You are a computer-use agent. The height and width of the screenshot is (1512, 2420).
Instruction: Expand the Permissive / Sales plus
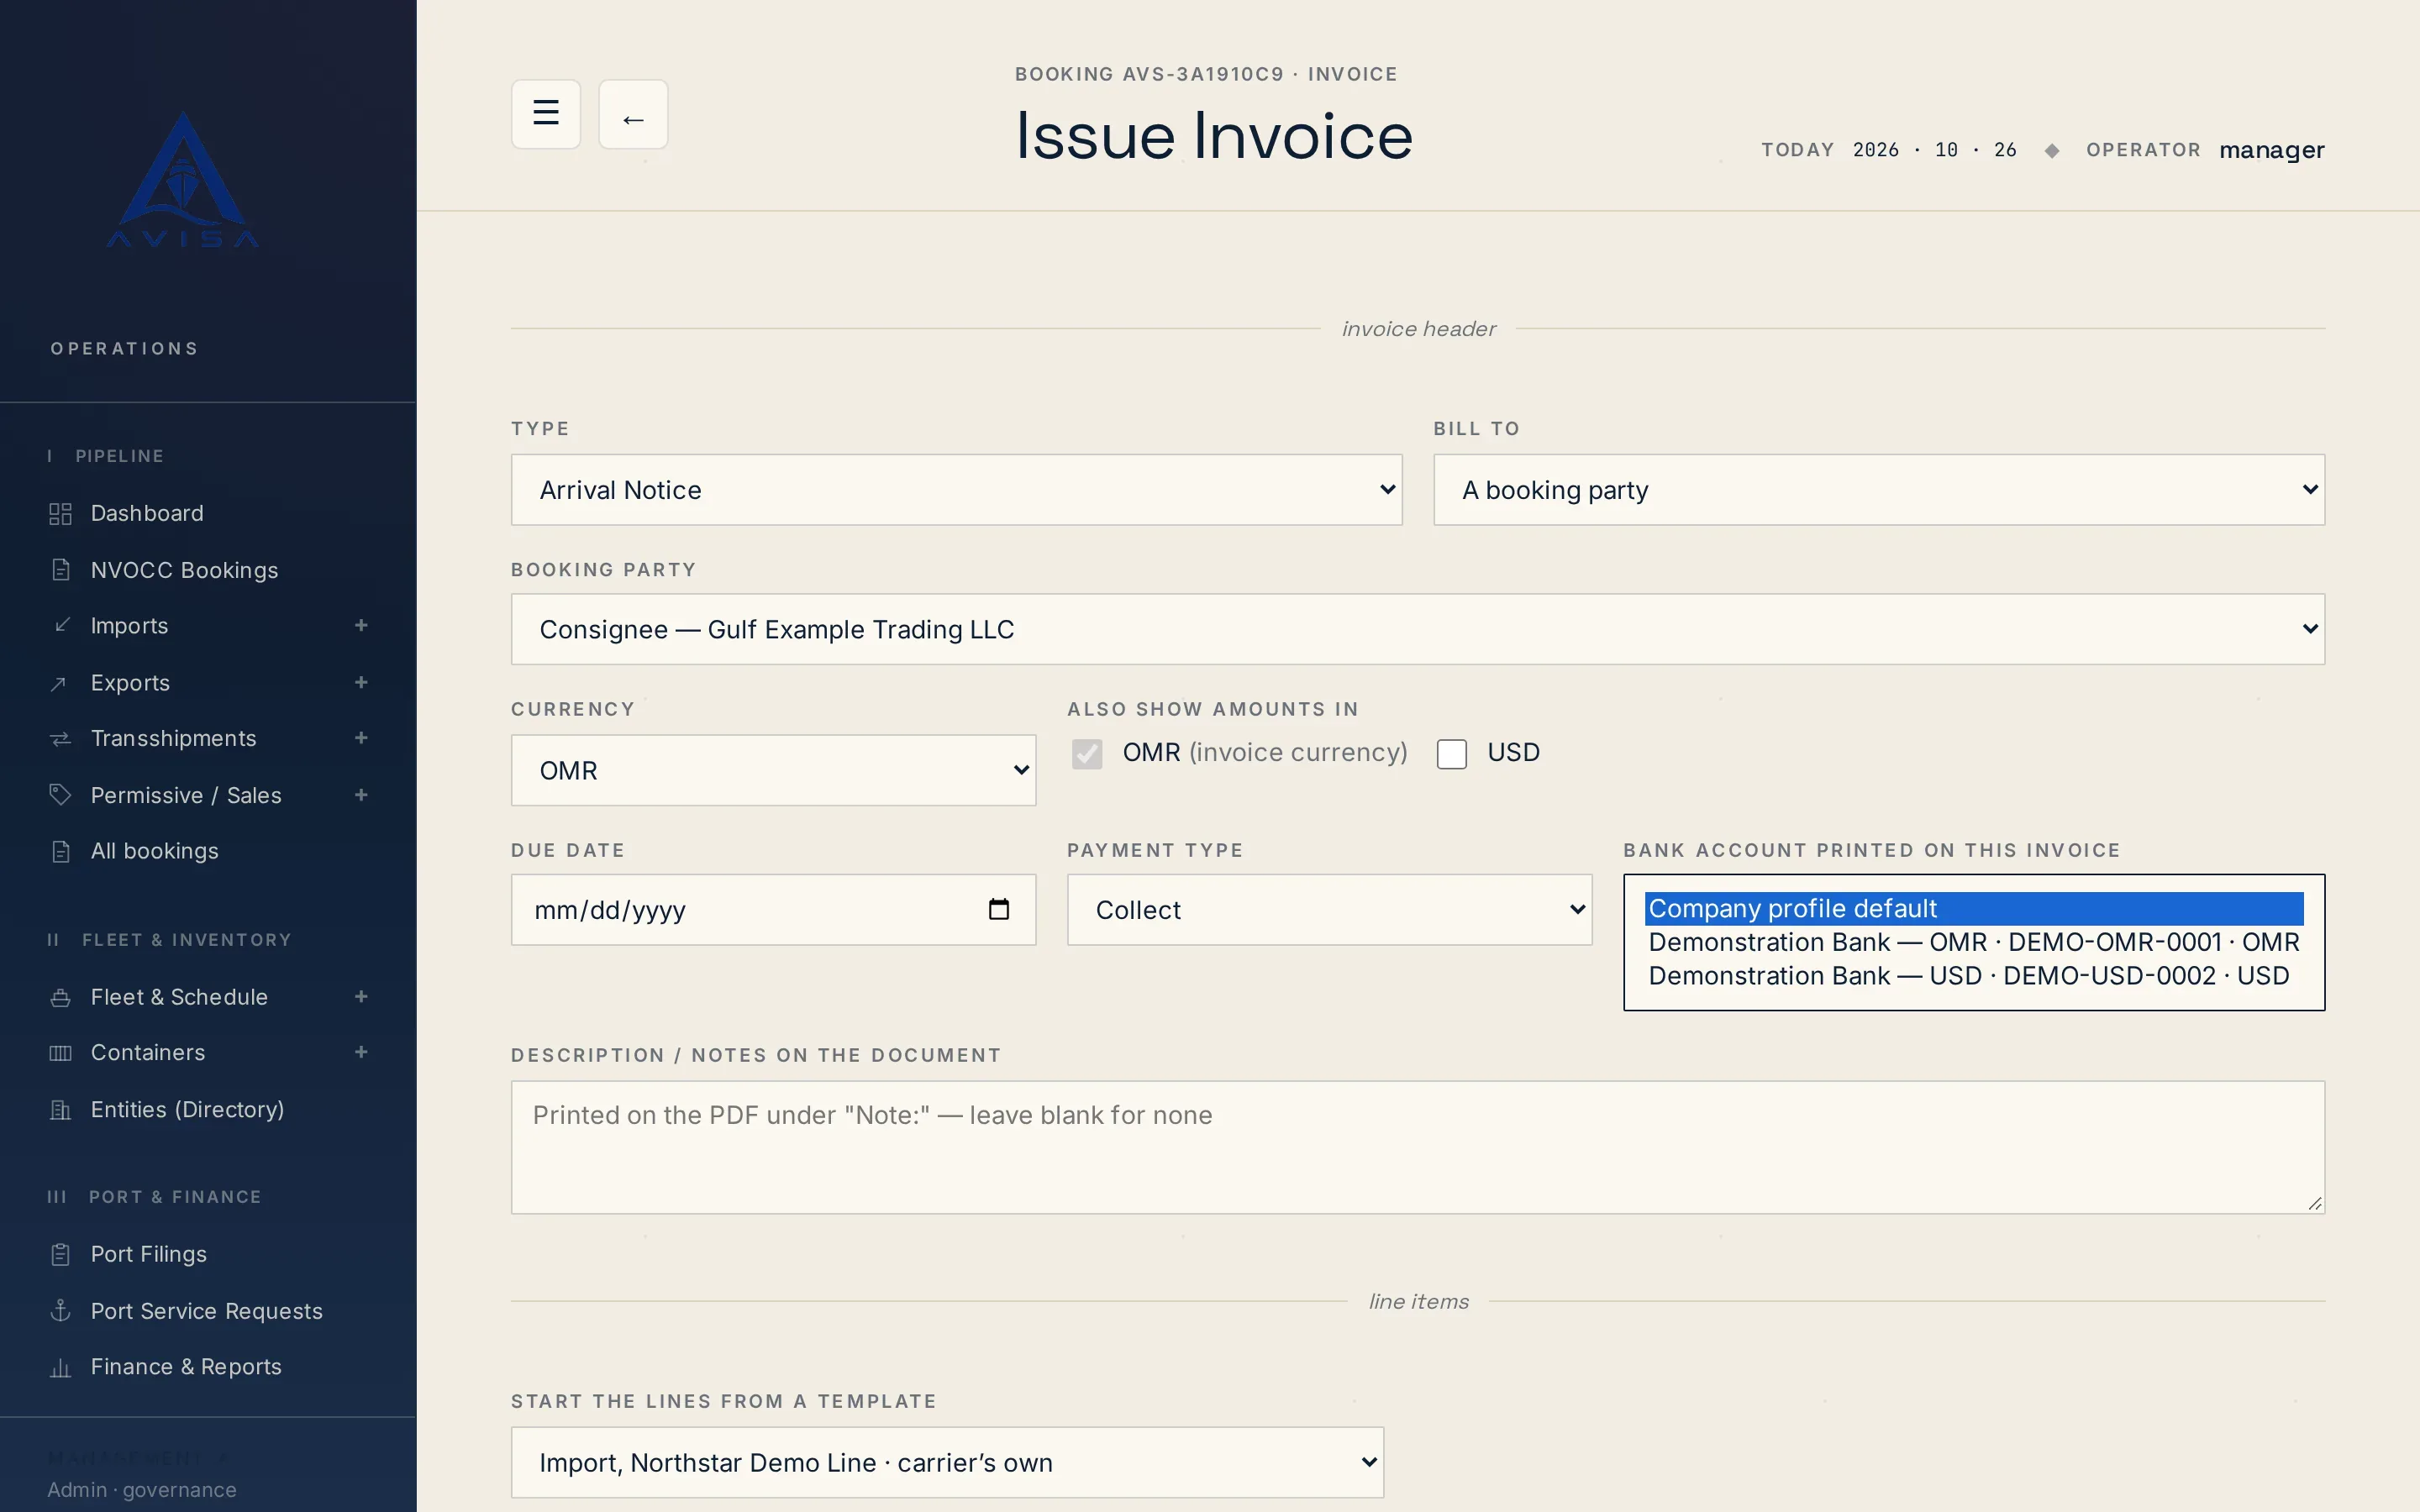click(361, 795)
